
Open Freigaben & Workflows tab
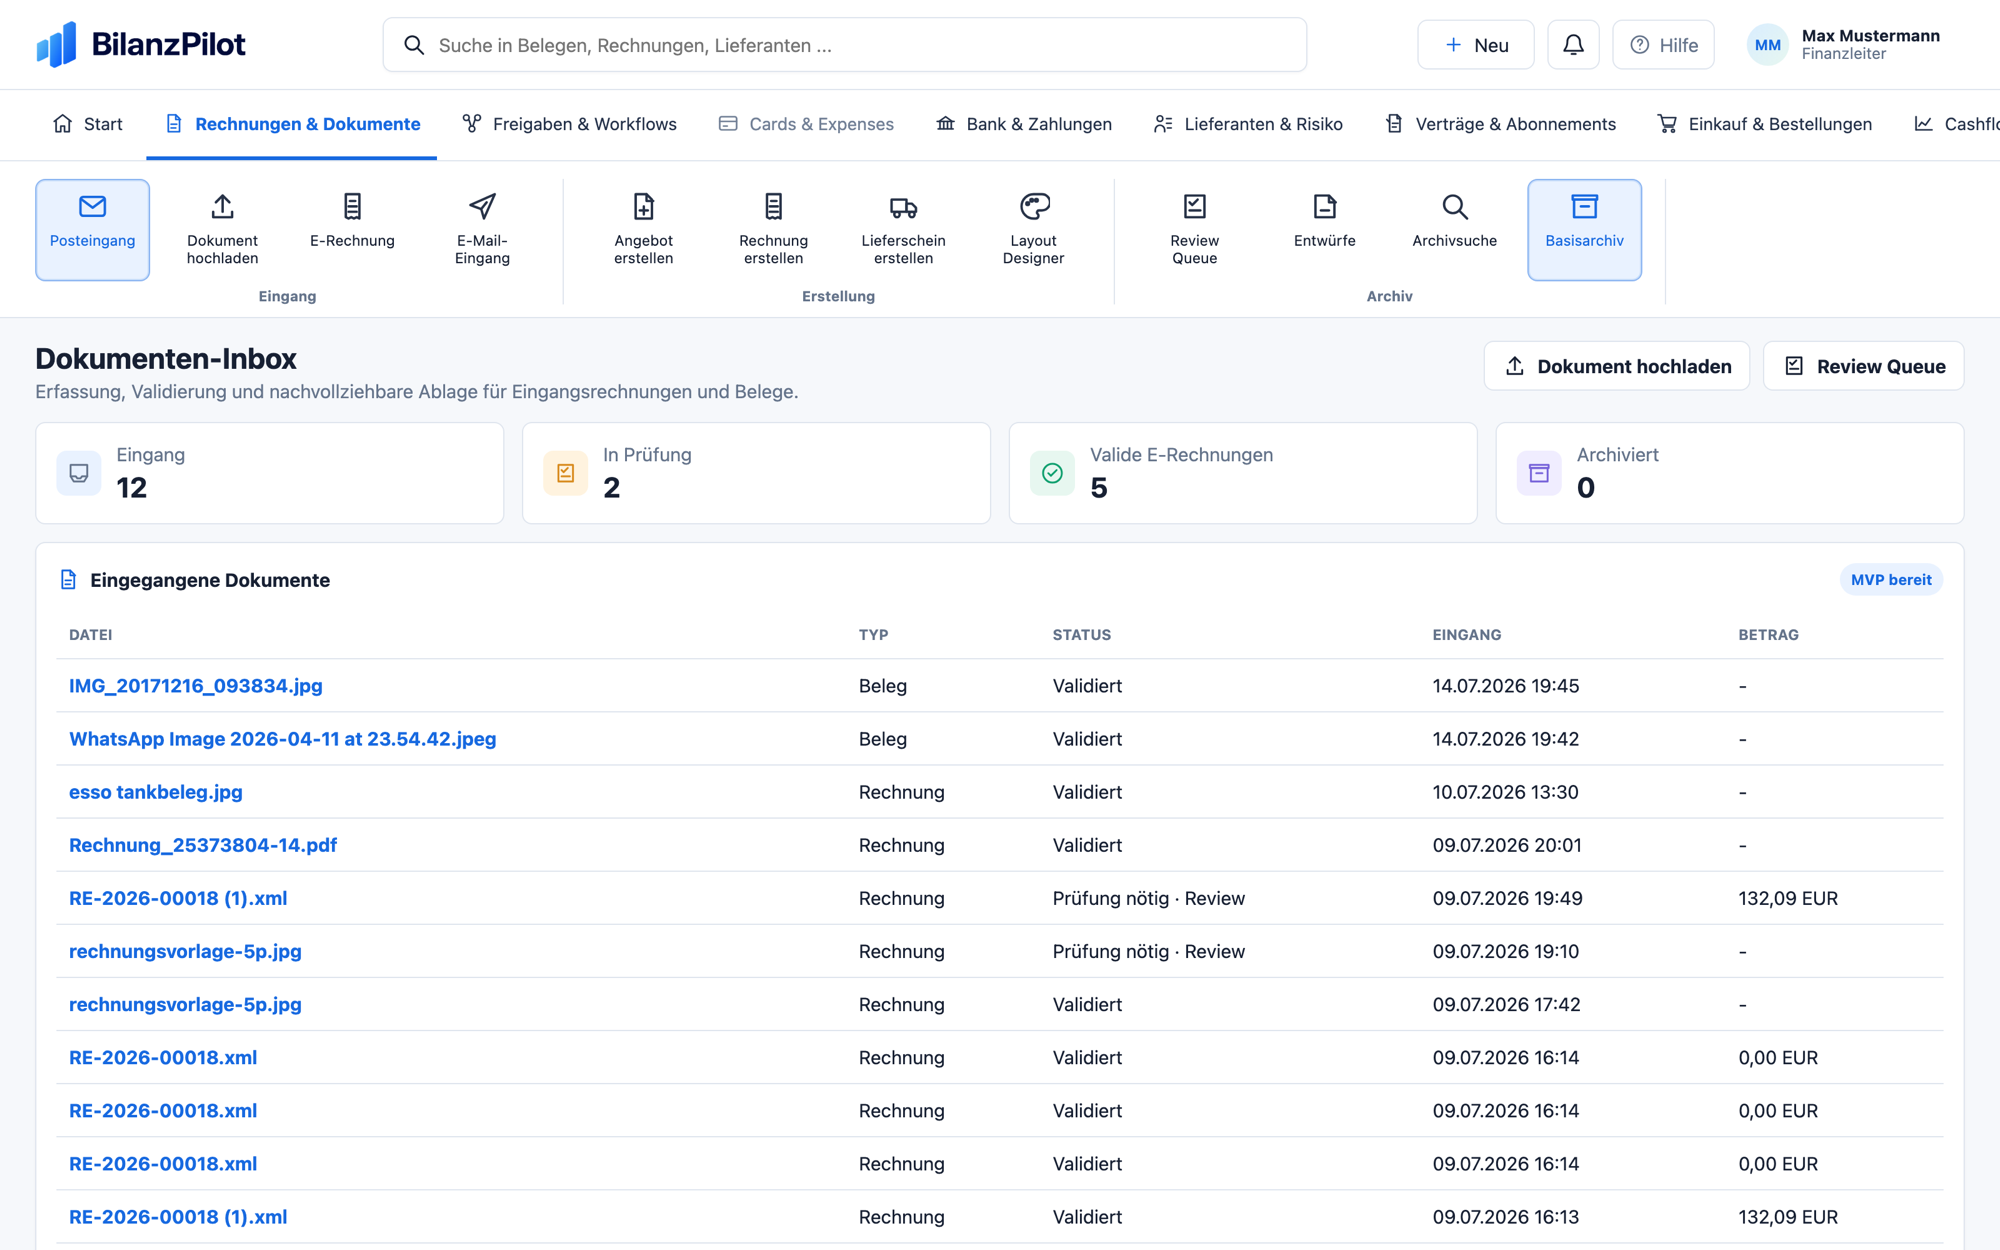[x=569, y=124]
